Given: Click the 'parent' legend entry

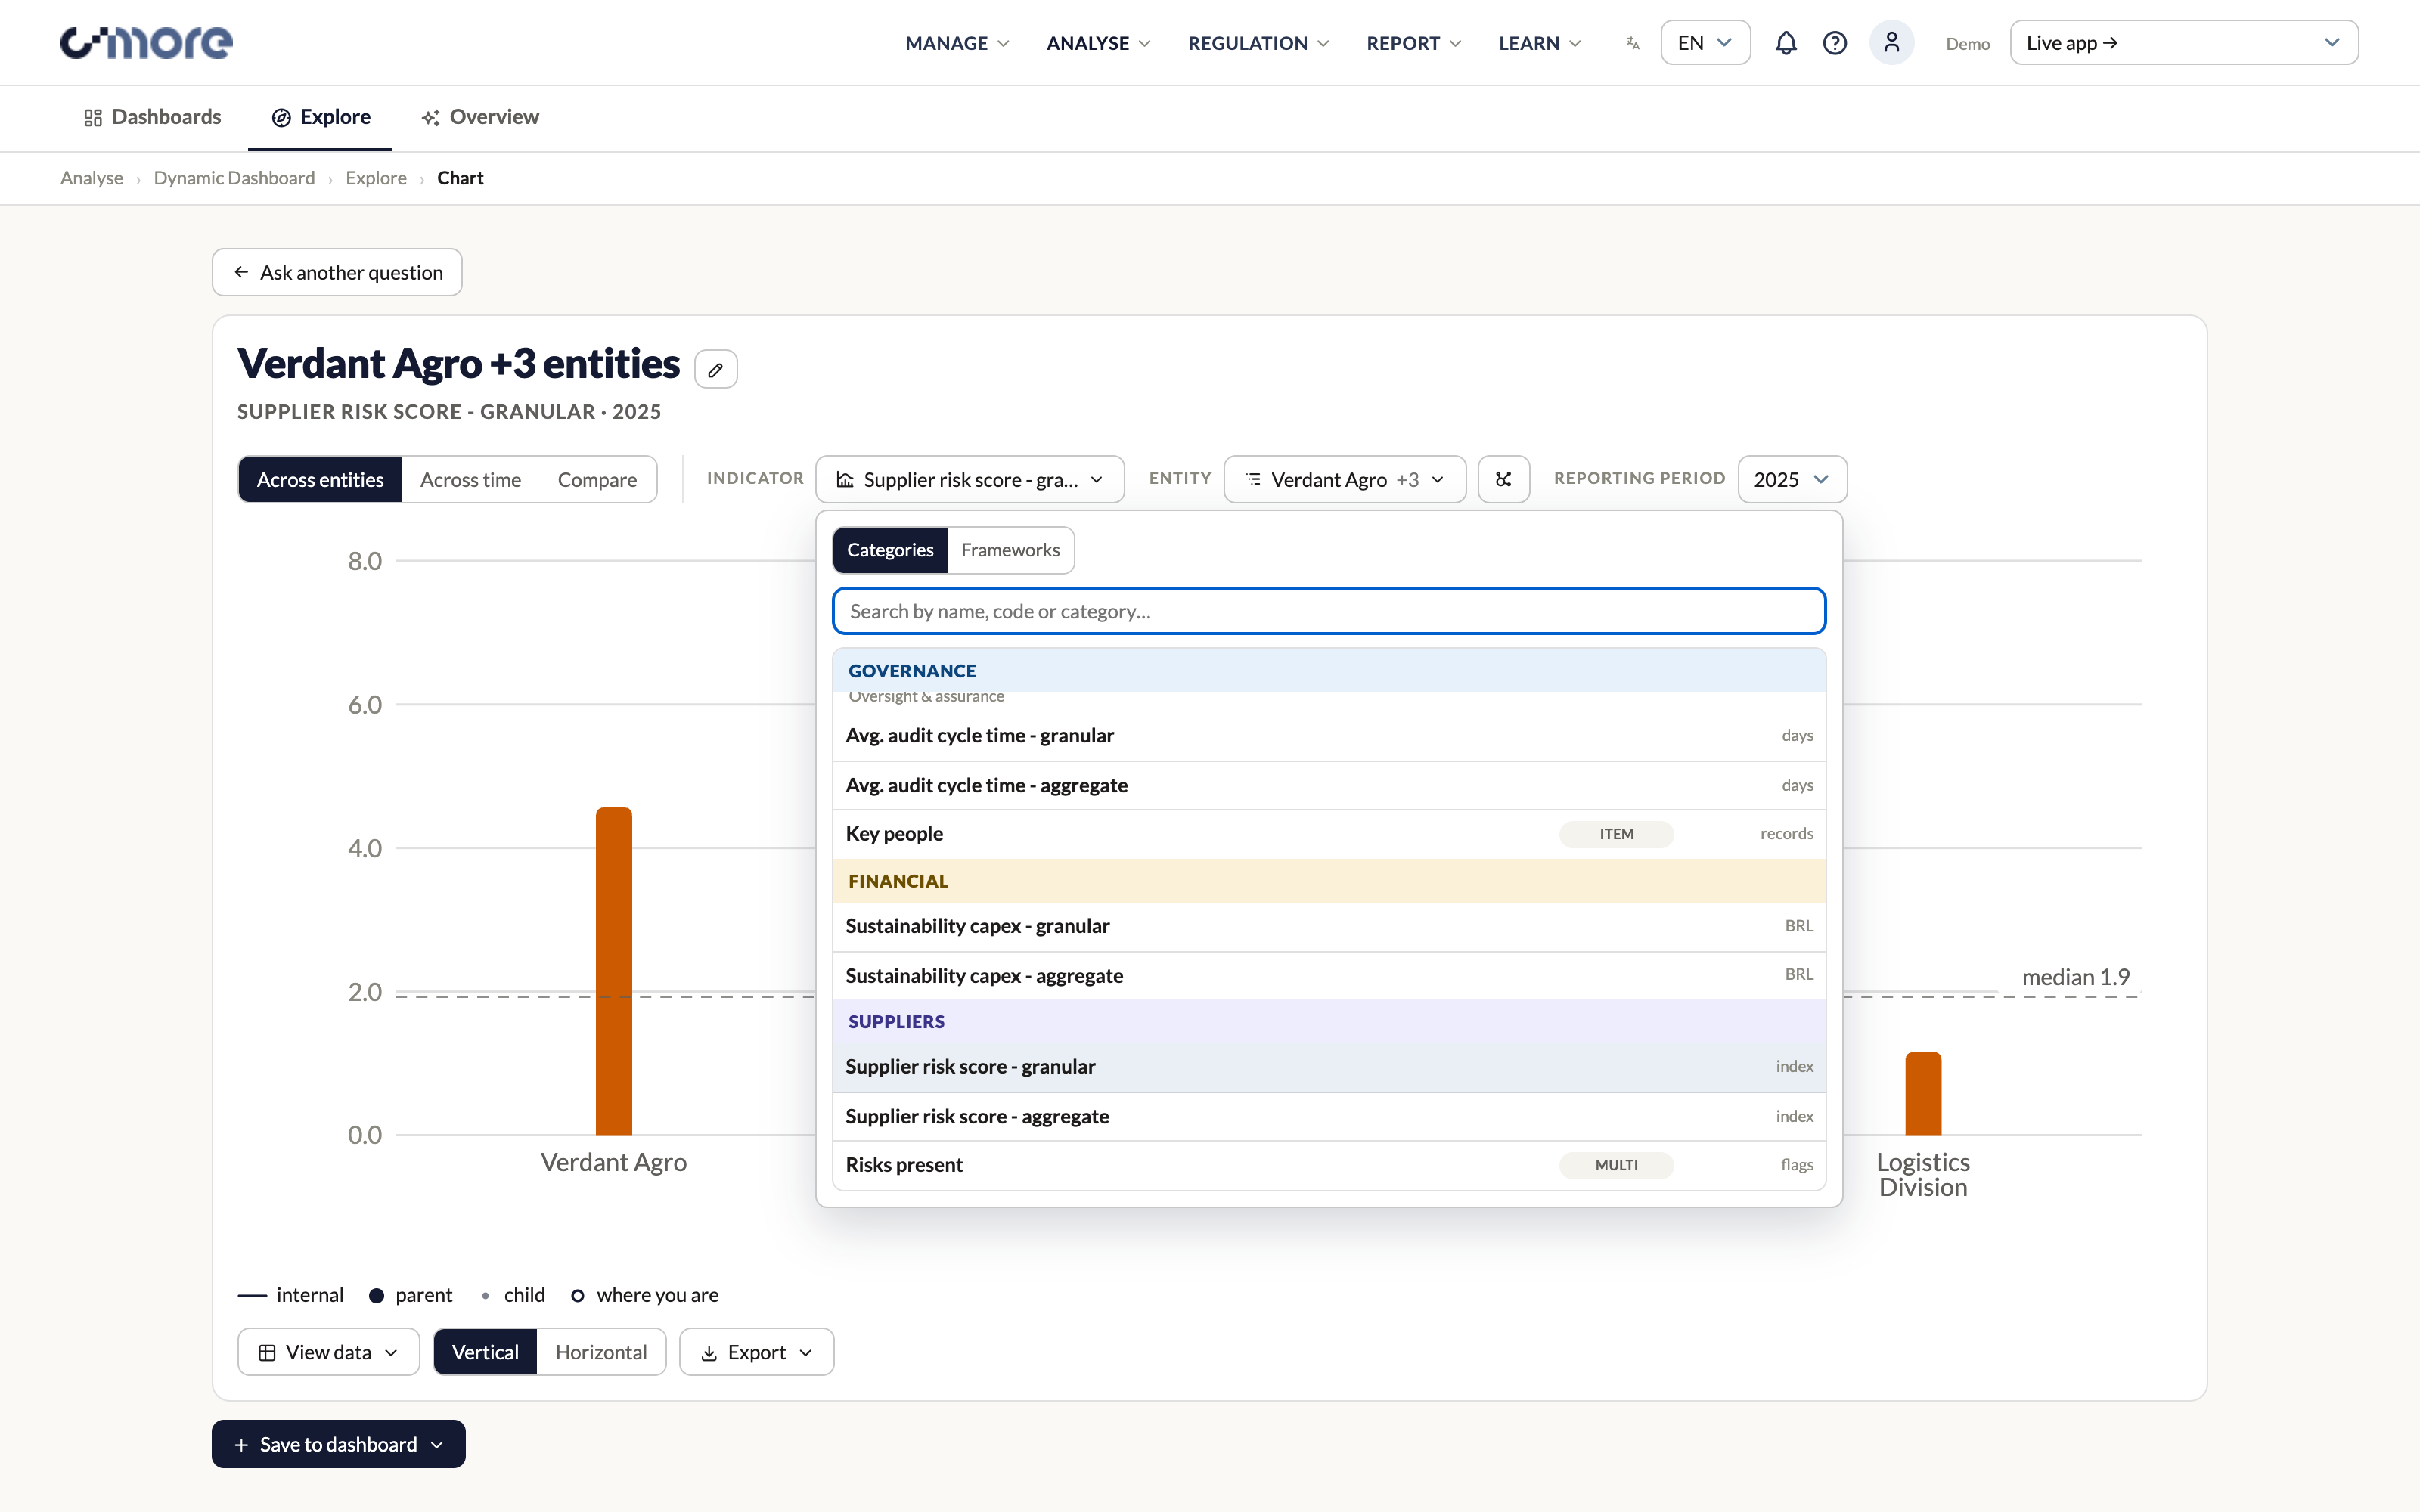Looking at the screenshot, I should tap(410, 1295).
